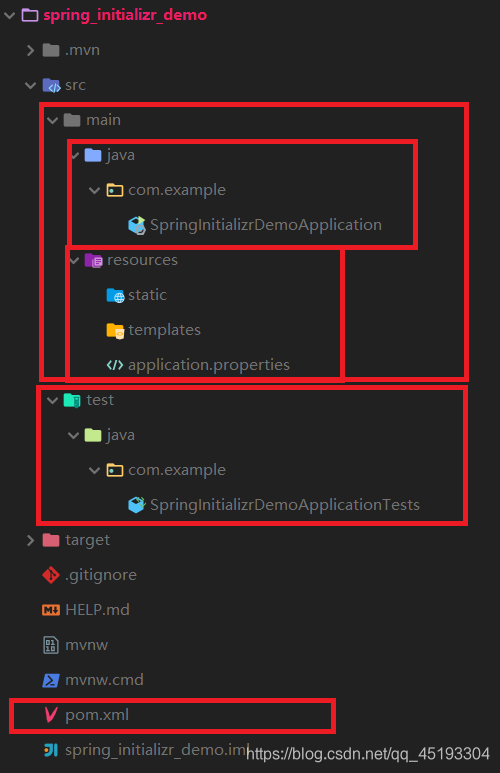
Task: Collapse the test folder chevron
Action: 52,400
